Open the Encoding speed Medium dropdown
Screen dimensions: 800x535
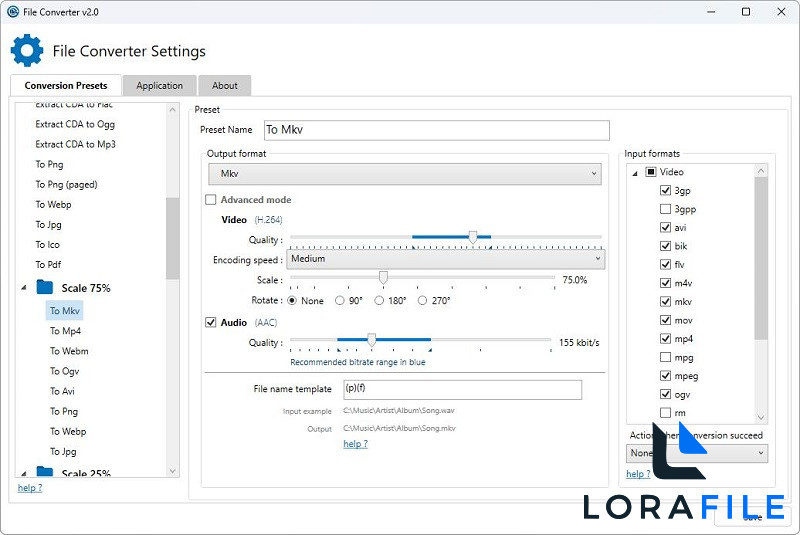pos(445,259)
